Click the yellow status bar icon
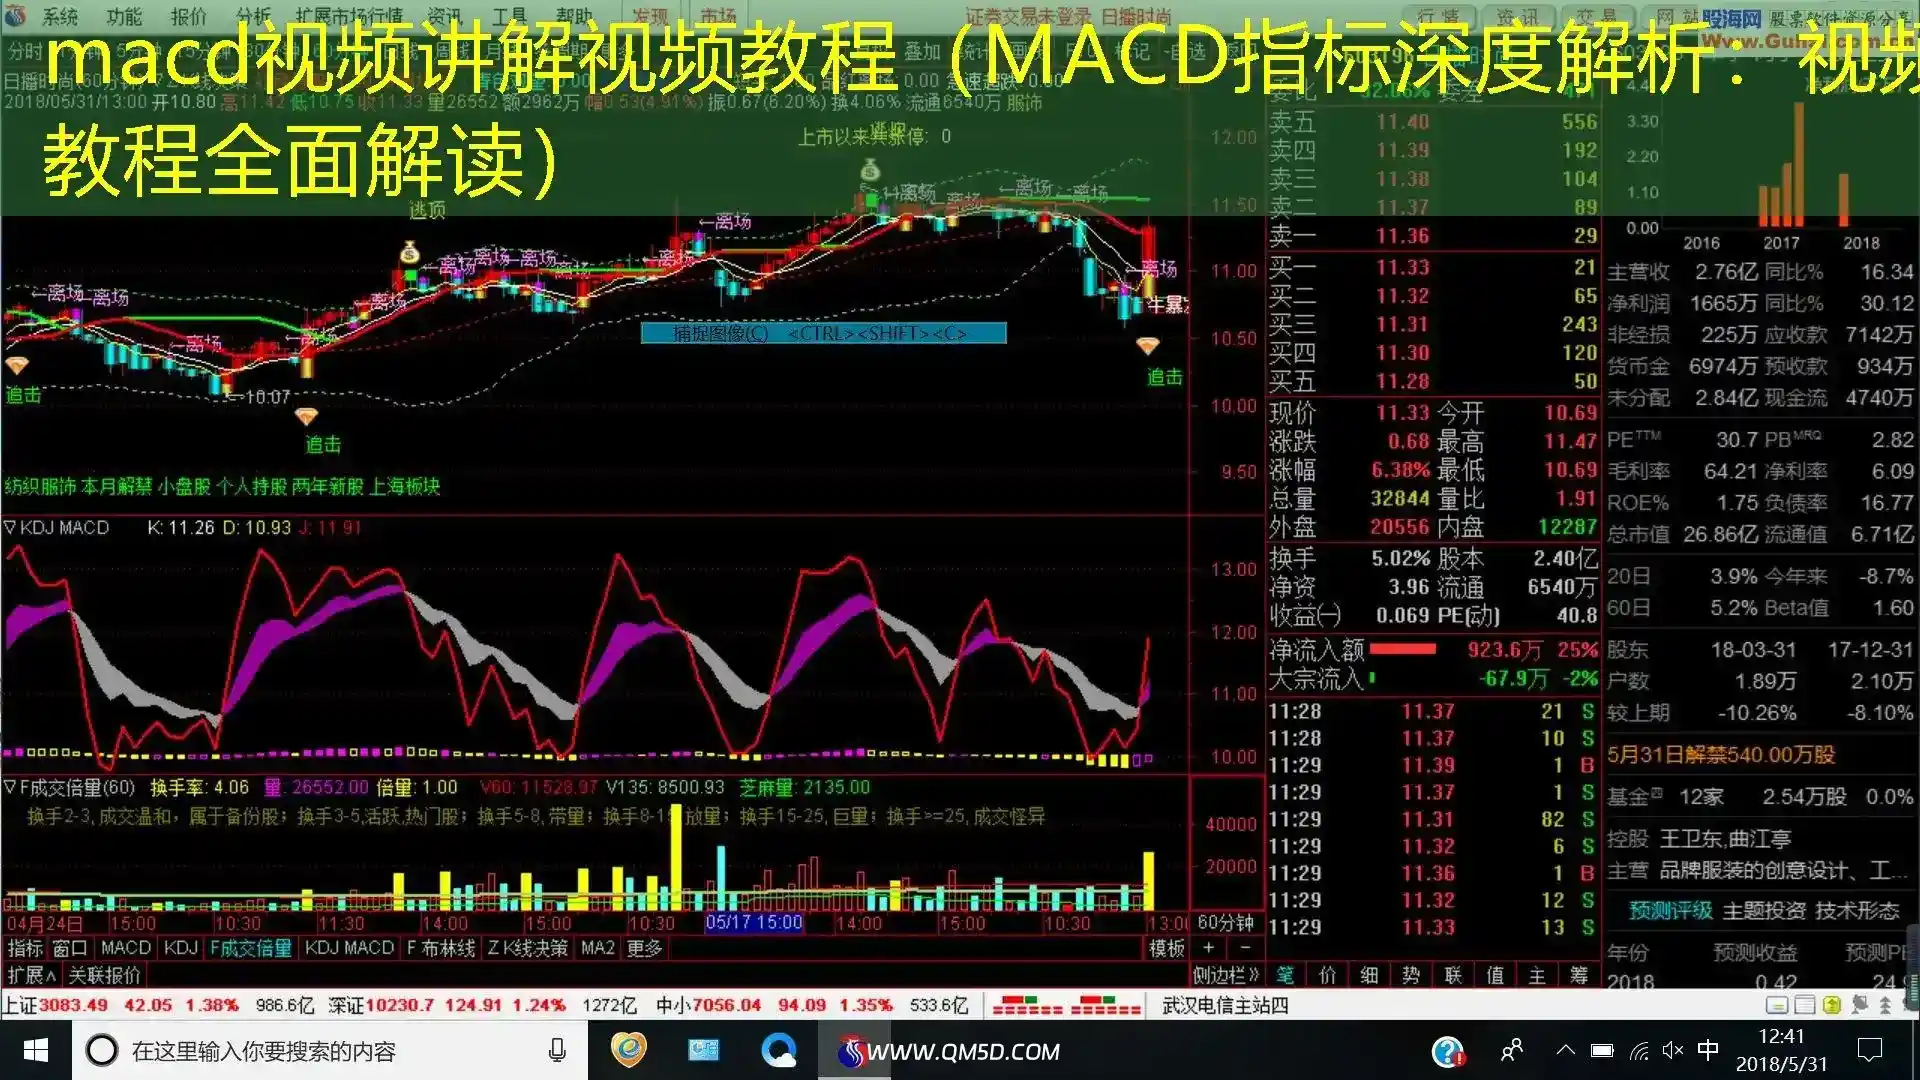The width and height of the screenshot is (1920, 1080). click(1831, 1005)
